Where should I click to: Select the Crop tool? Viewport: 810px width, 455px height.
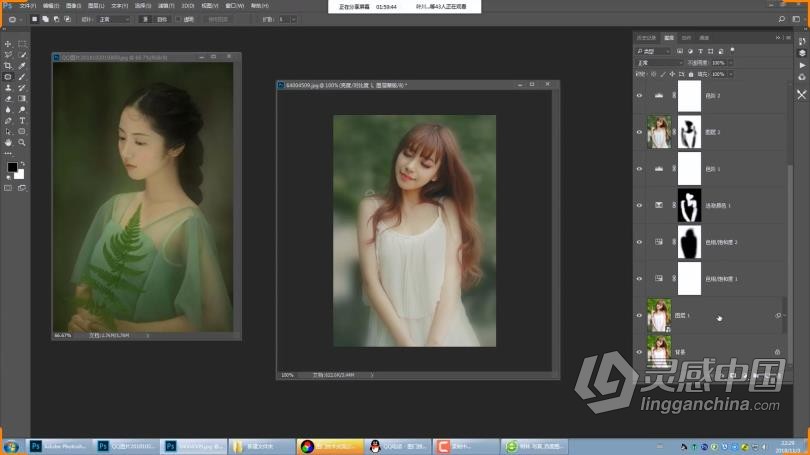[8, 66]
